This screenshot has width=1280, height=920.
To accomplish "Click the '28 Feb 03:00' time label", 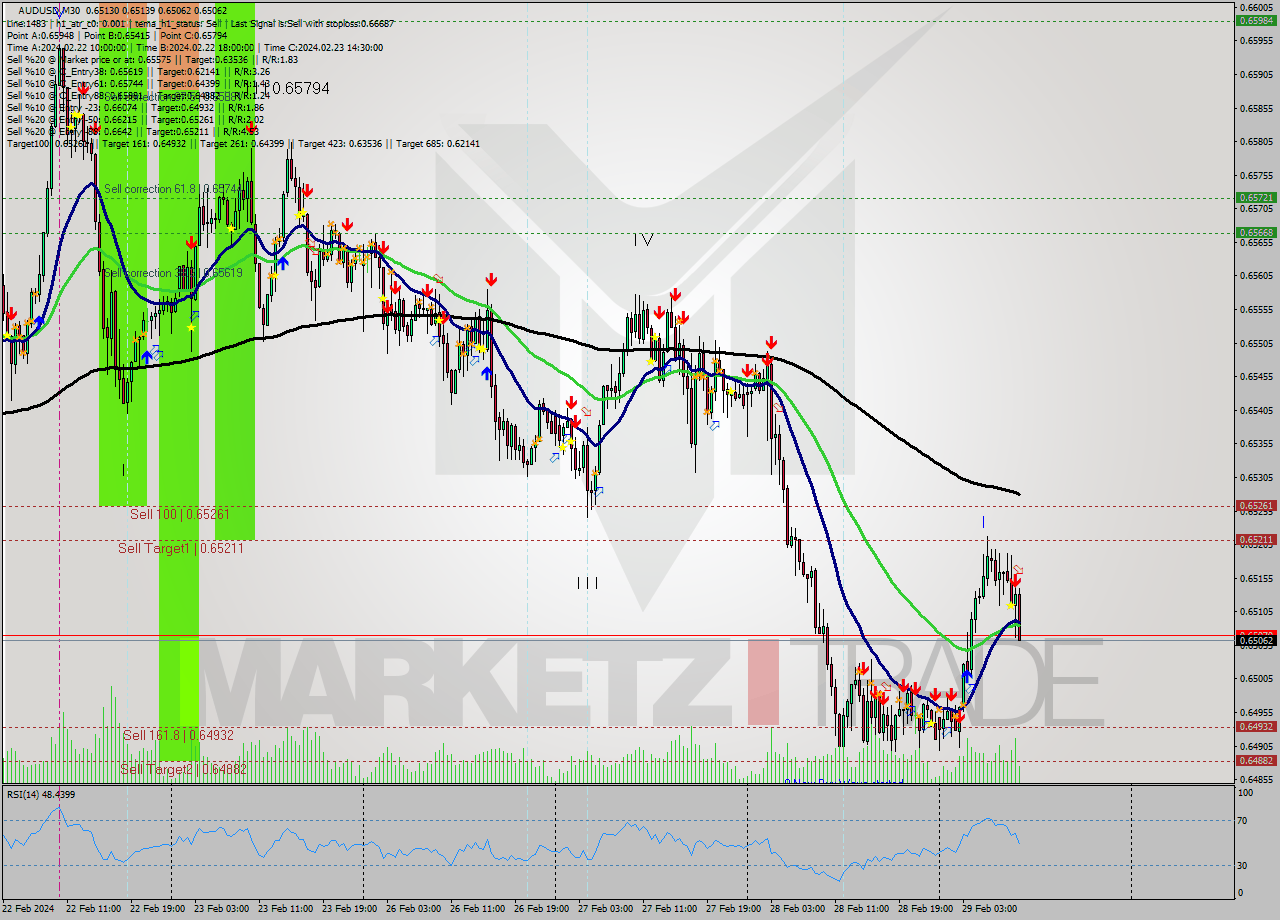I will (x=798, y=909).
